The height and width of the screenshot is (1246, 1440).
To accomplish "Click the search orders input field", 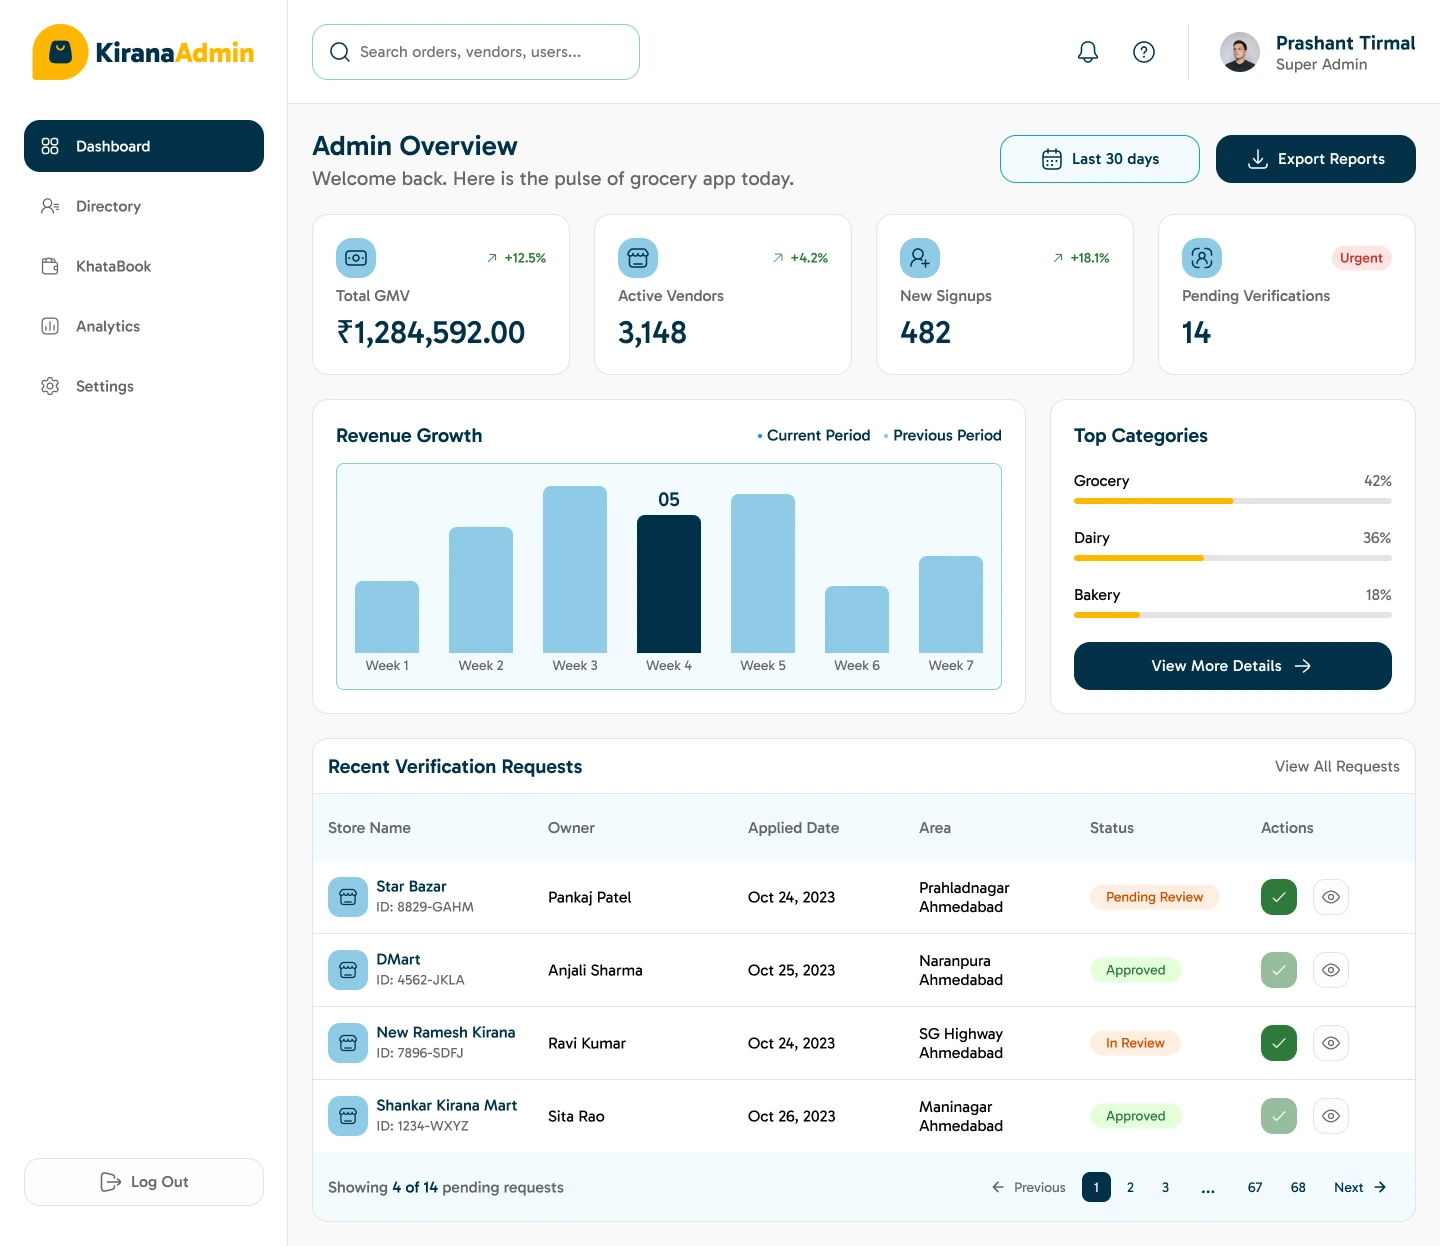I will pyautogui.click(x=476, y=52).
